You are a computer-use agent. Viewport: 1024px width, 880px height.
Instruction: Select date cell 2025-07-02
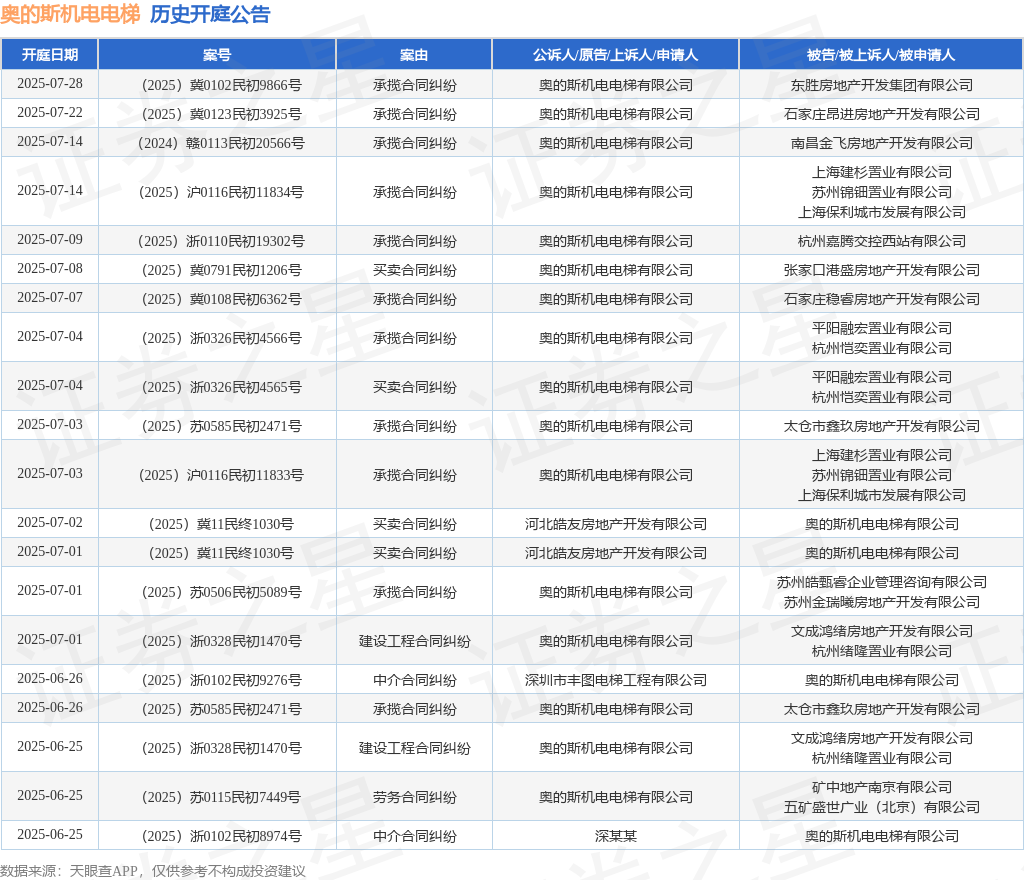pyautogui.click(x=50, y=522)
